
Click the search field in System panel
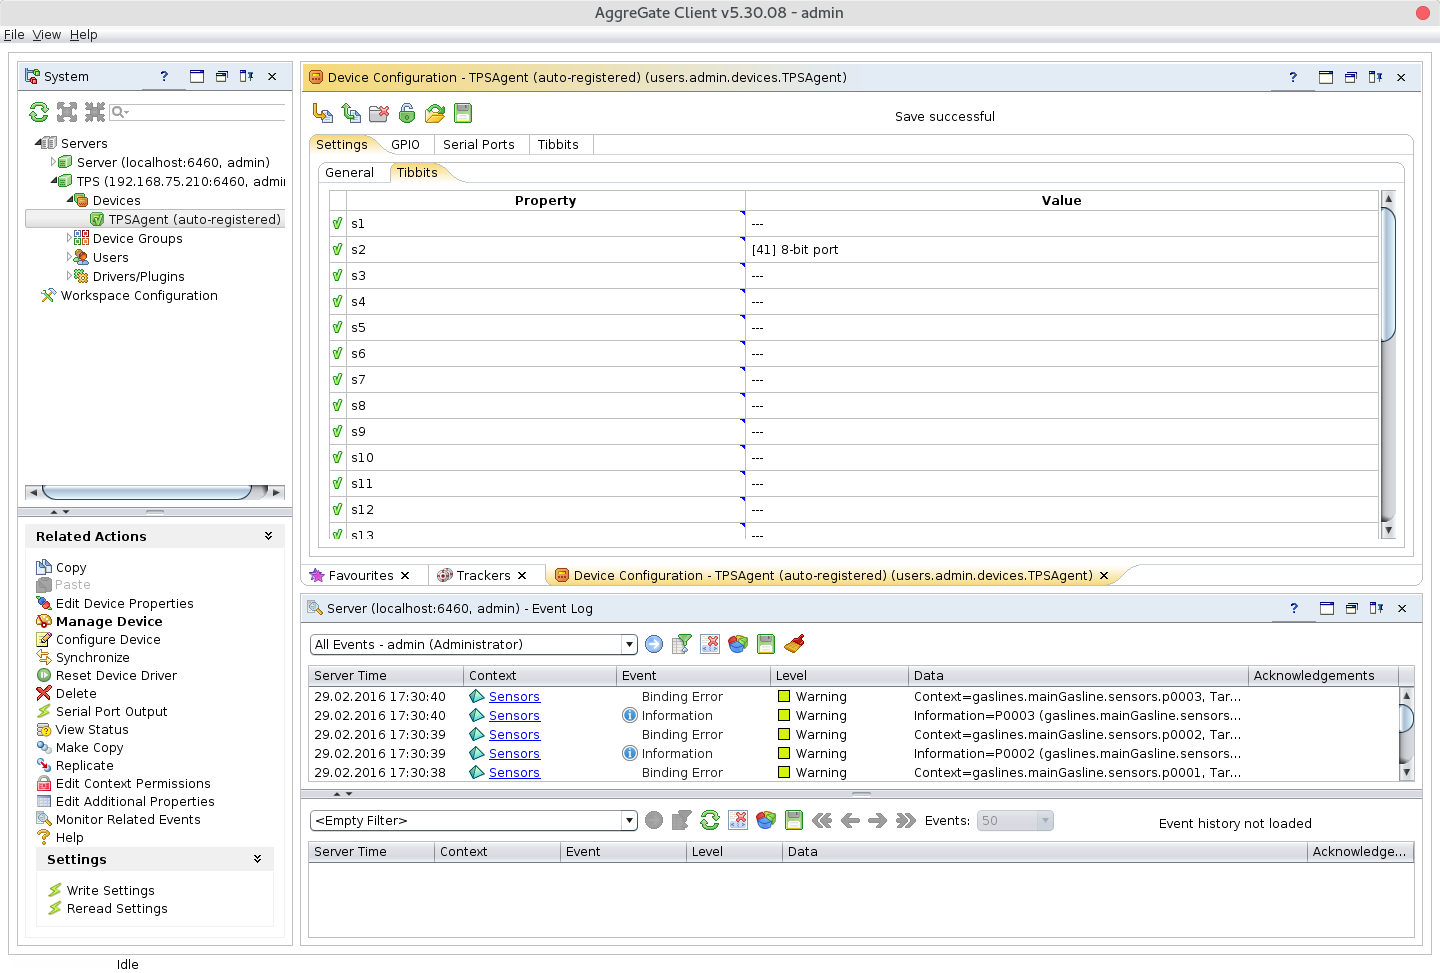(198, 112)
